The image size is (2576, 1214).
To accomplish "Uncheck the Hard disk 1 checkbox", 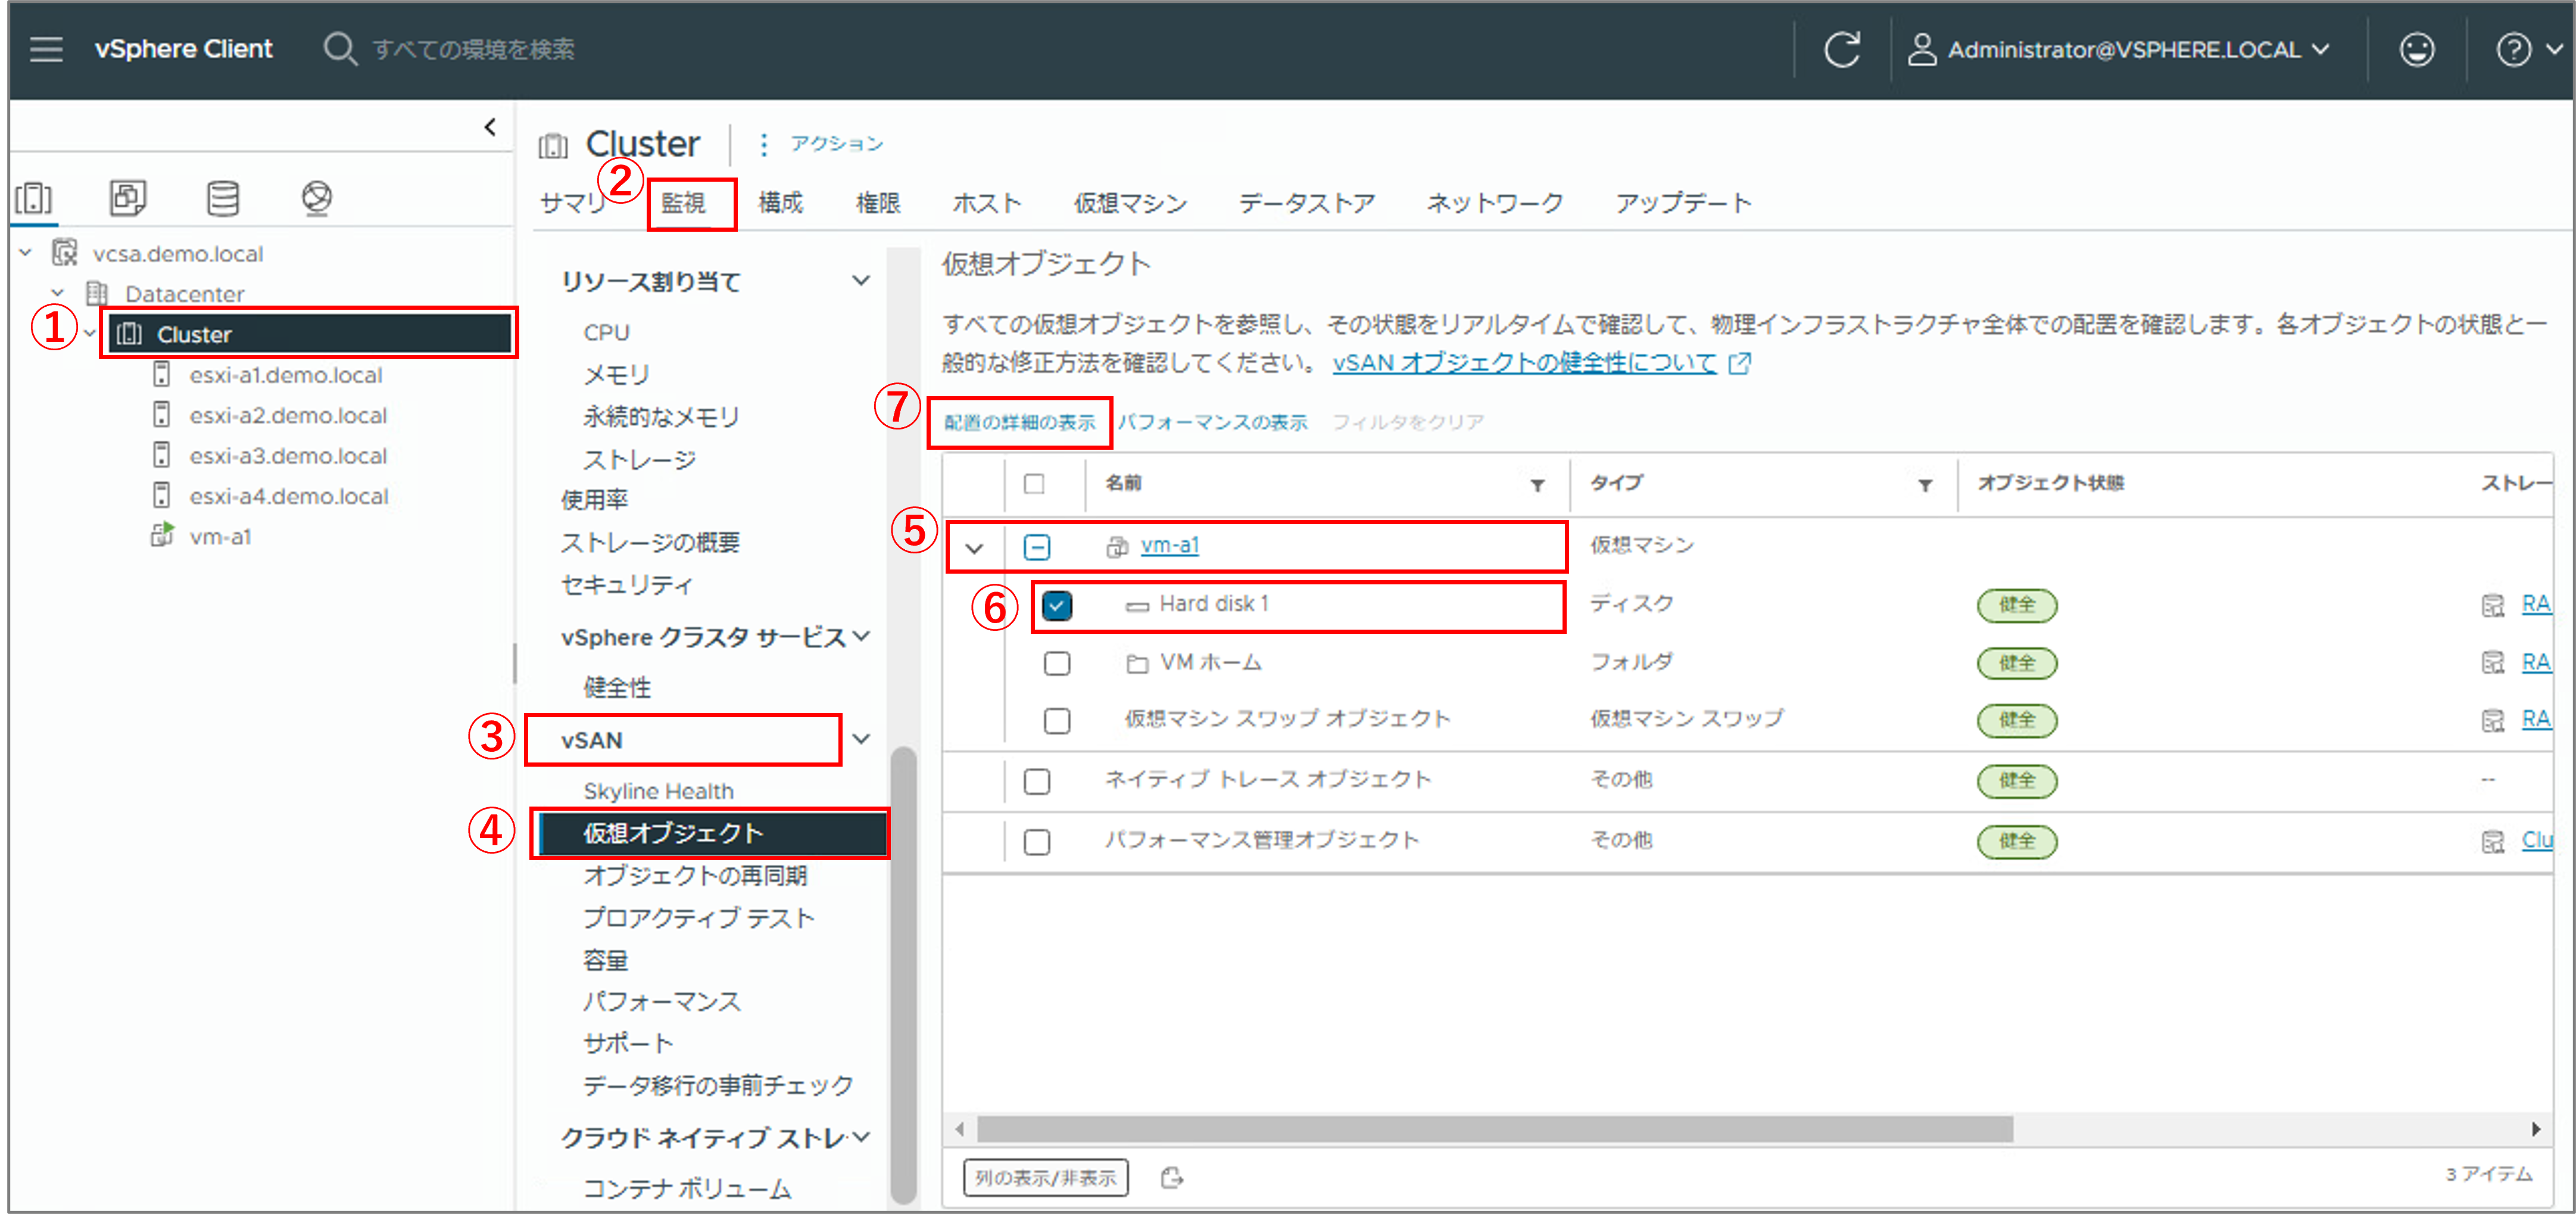I will click(x=1057, y=605).
